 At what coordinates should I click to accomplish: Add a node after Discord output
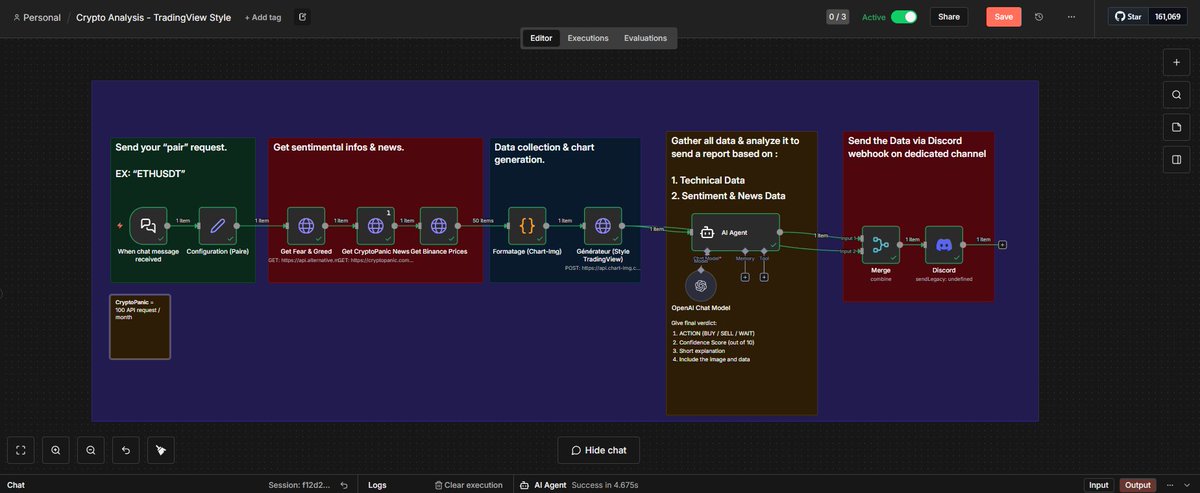point(1003,244)
